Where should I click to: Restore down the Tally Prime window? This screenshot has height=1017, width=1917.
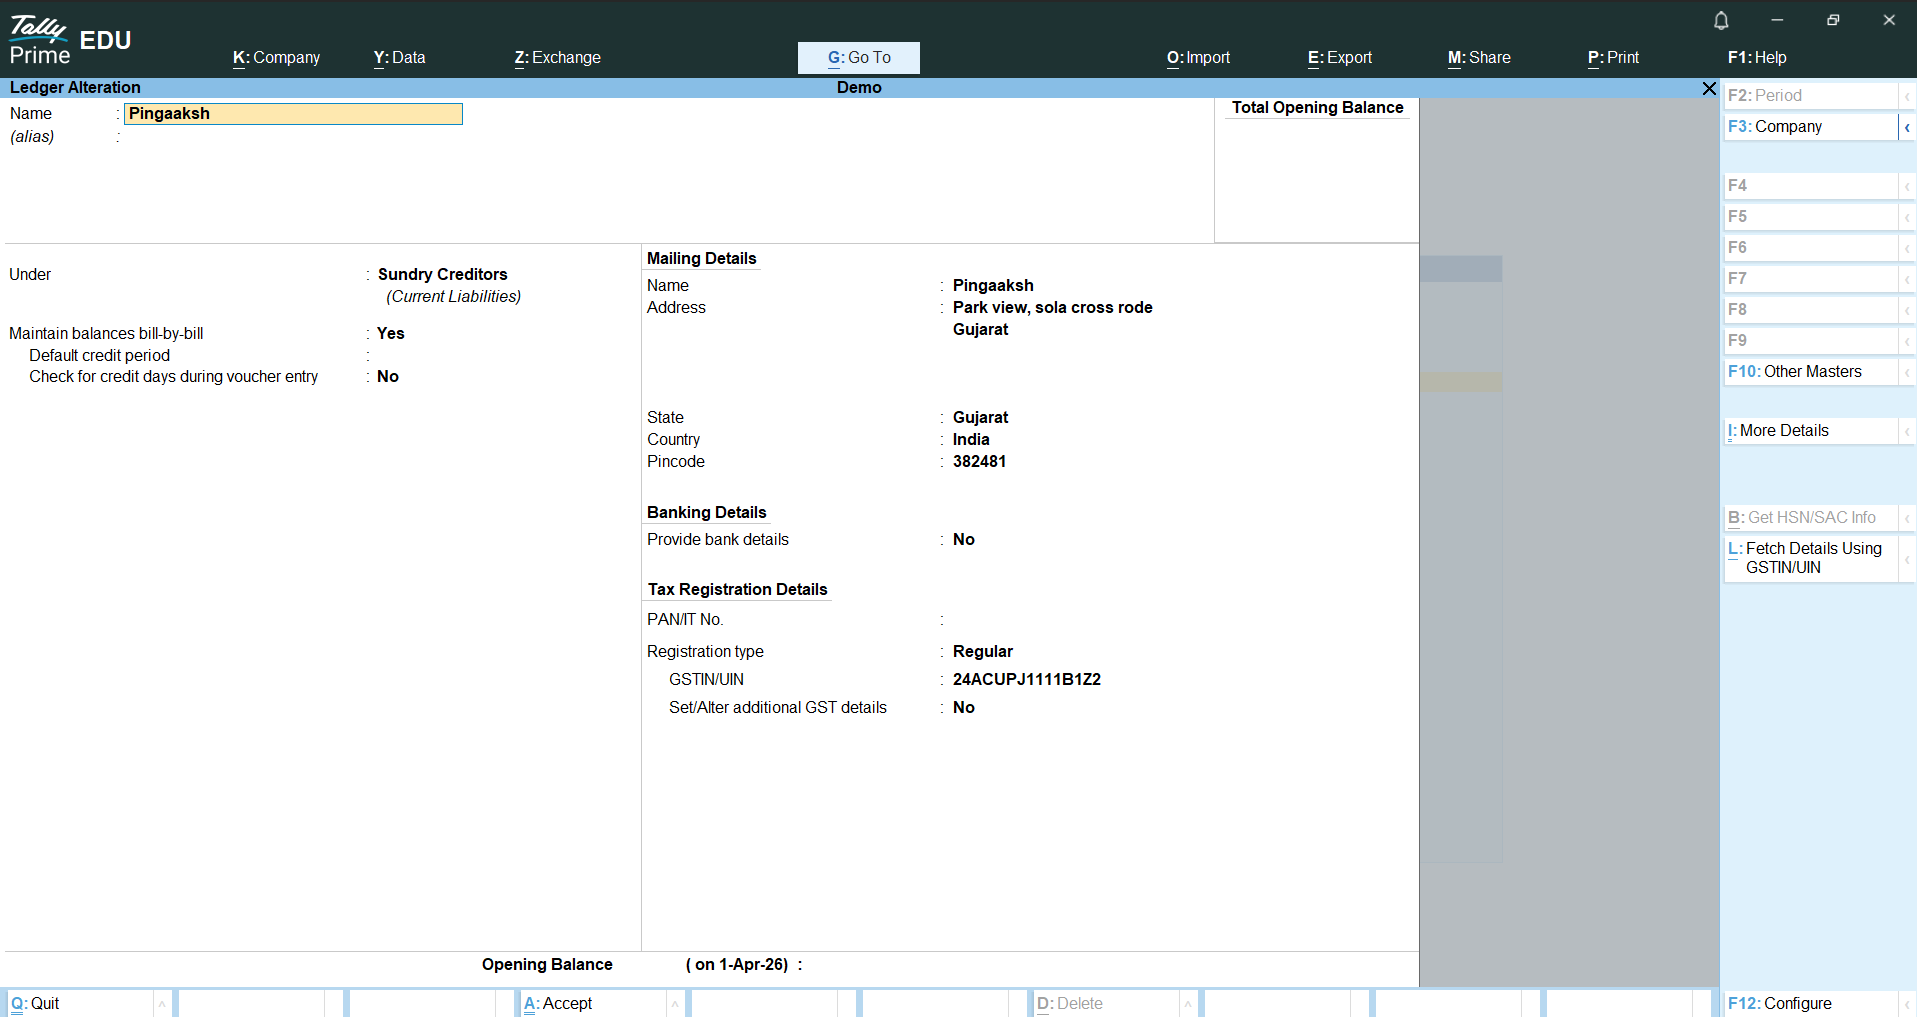pyautogui.click(x=1833, y=20)
